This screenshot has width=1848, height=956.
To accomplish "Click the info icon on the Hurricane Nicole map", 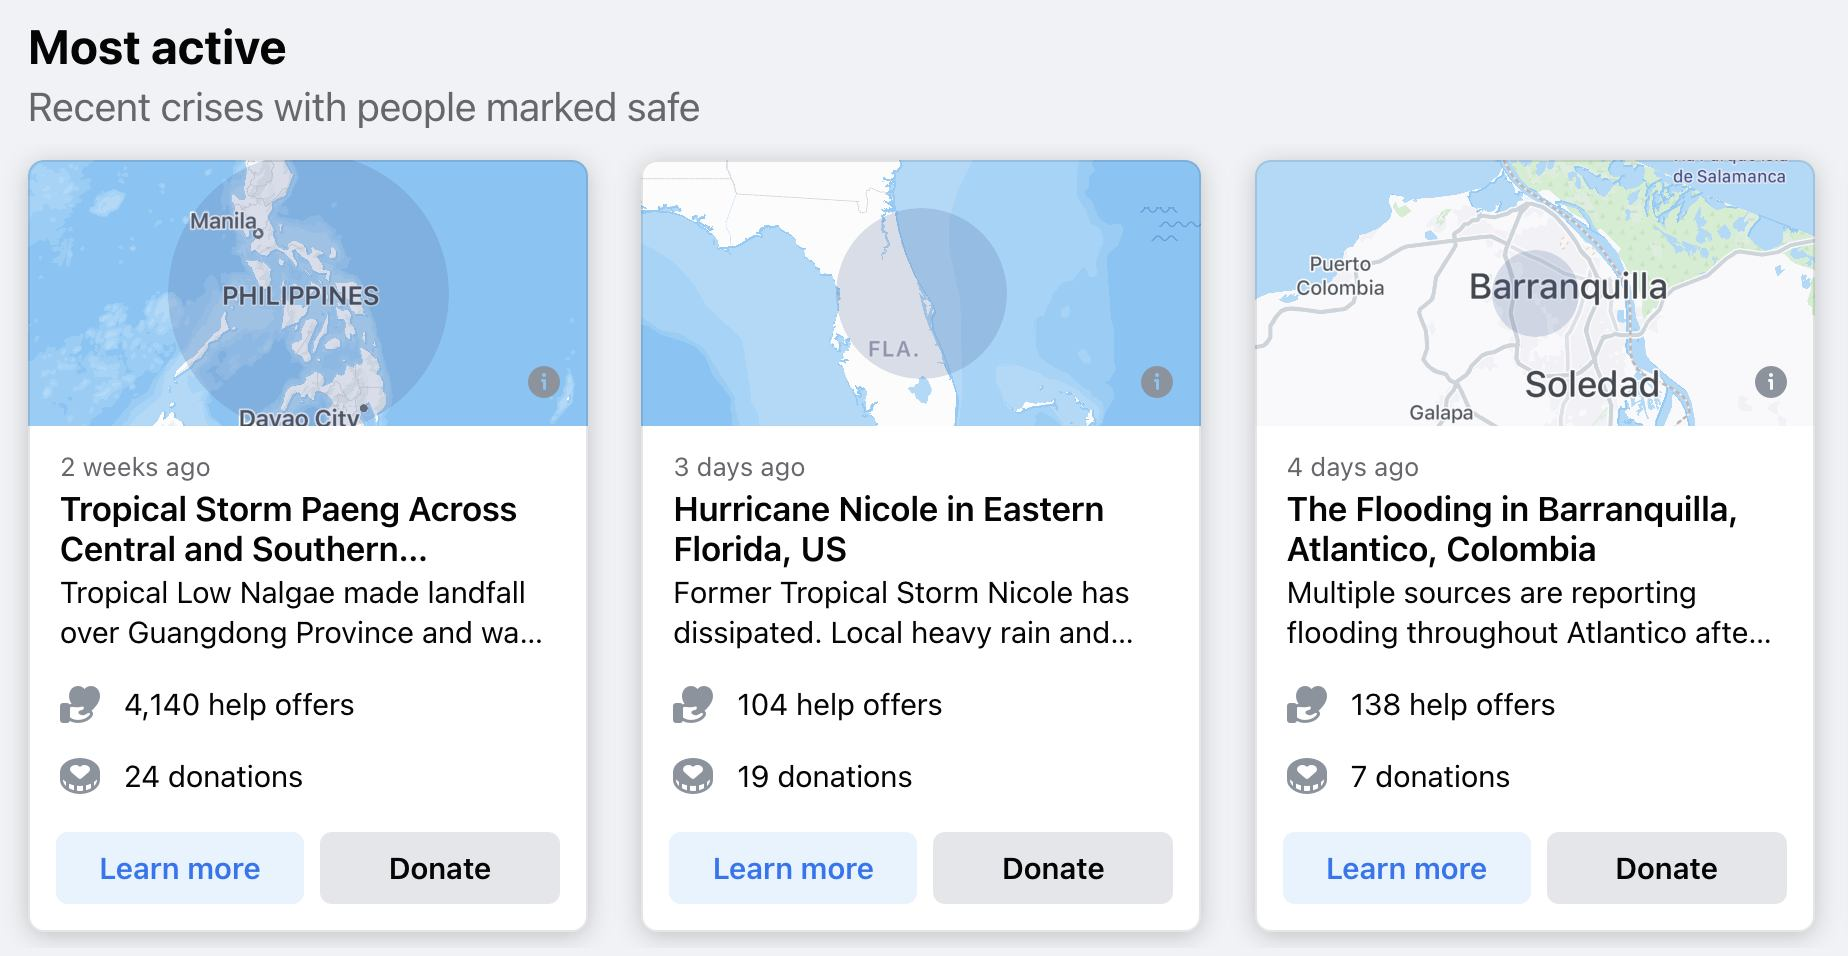I will [1157, 381].
